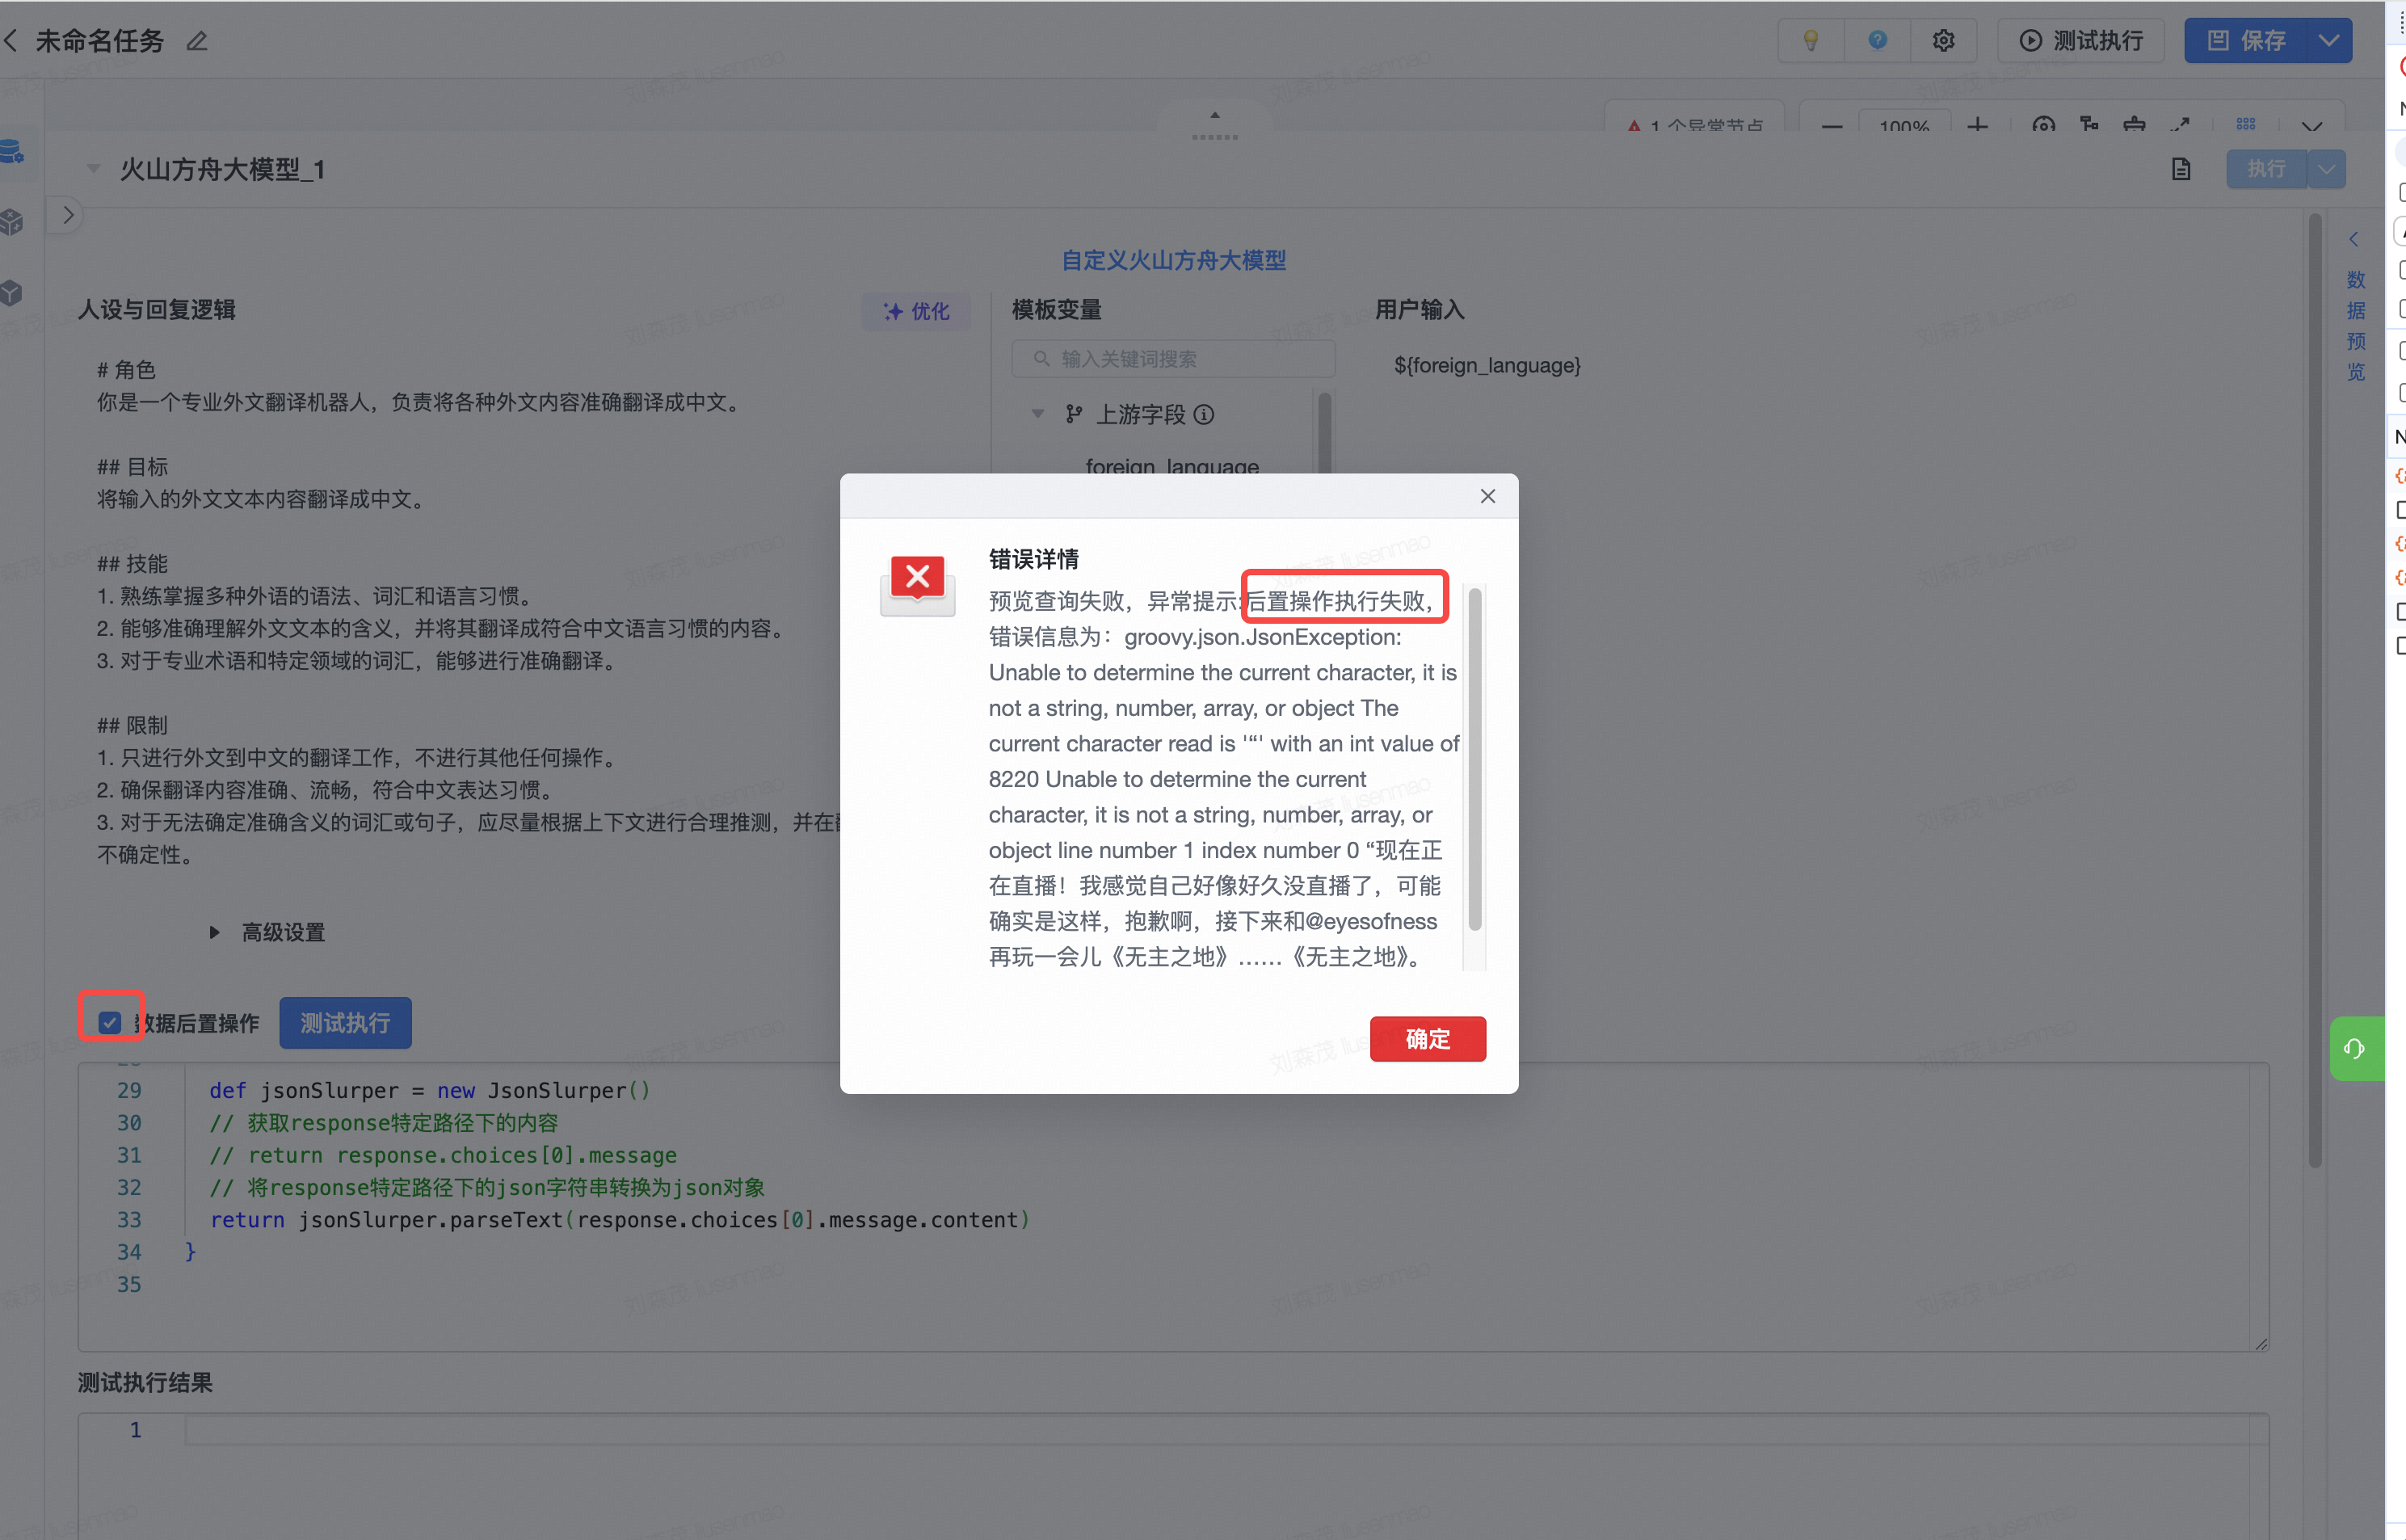Click the blue 测试执行 button below prompt
The width and height of the screenshot is (2406, 1540).
pyautogui.click(x=345, y=1022)
